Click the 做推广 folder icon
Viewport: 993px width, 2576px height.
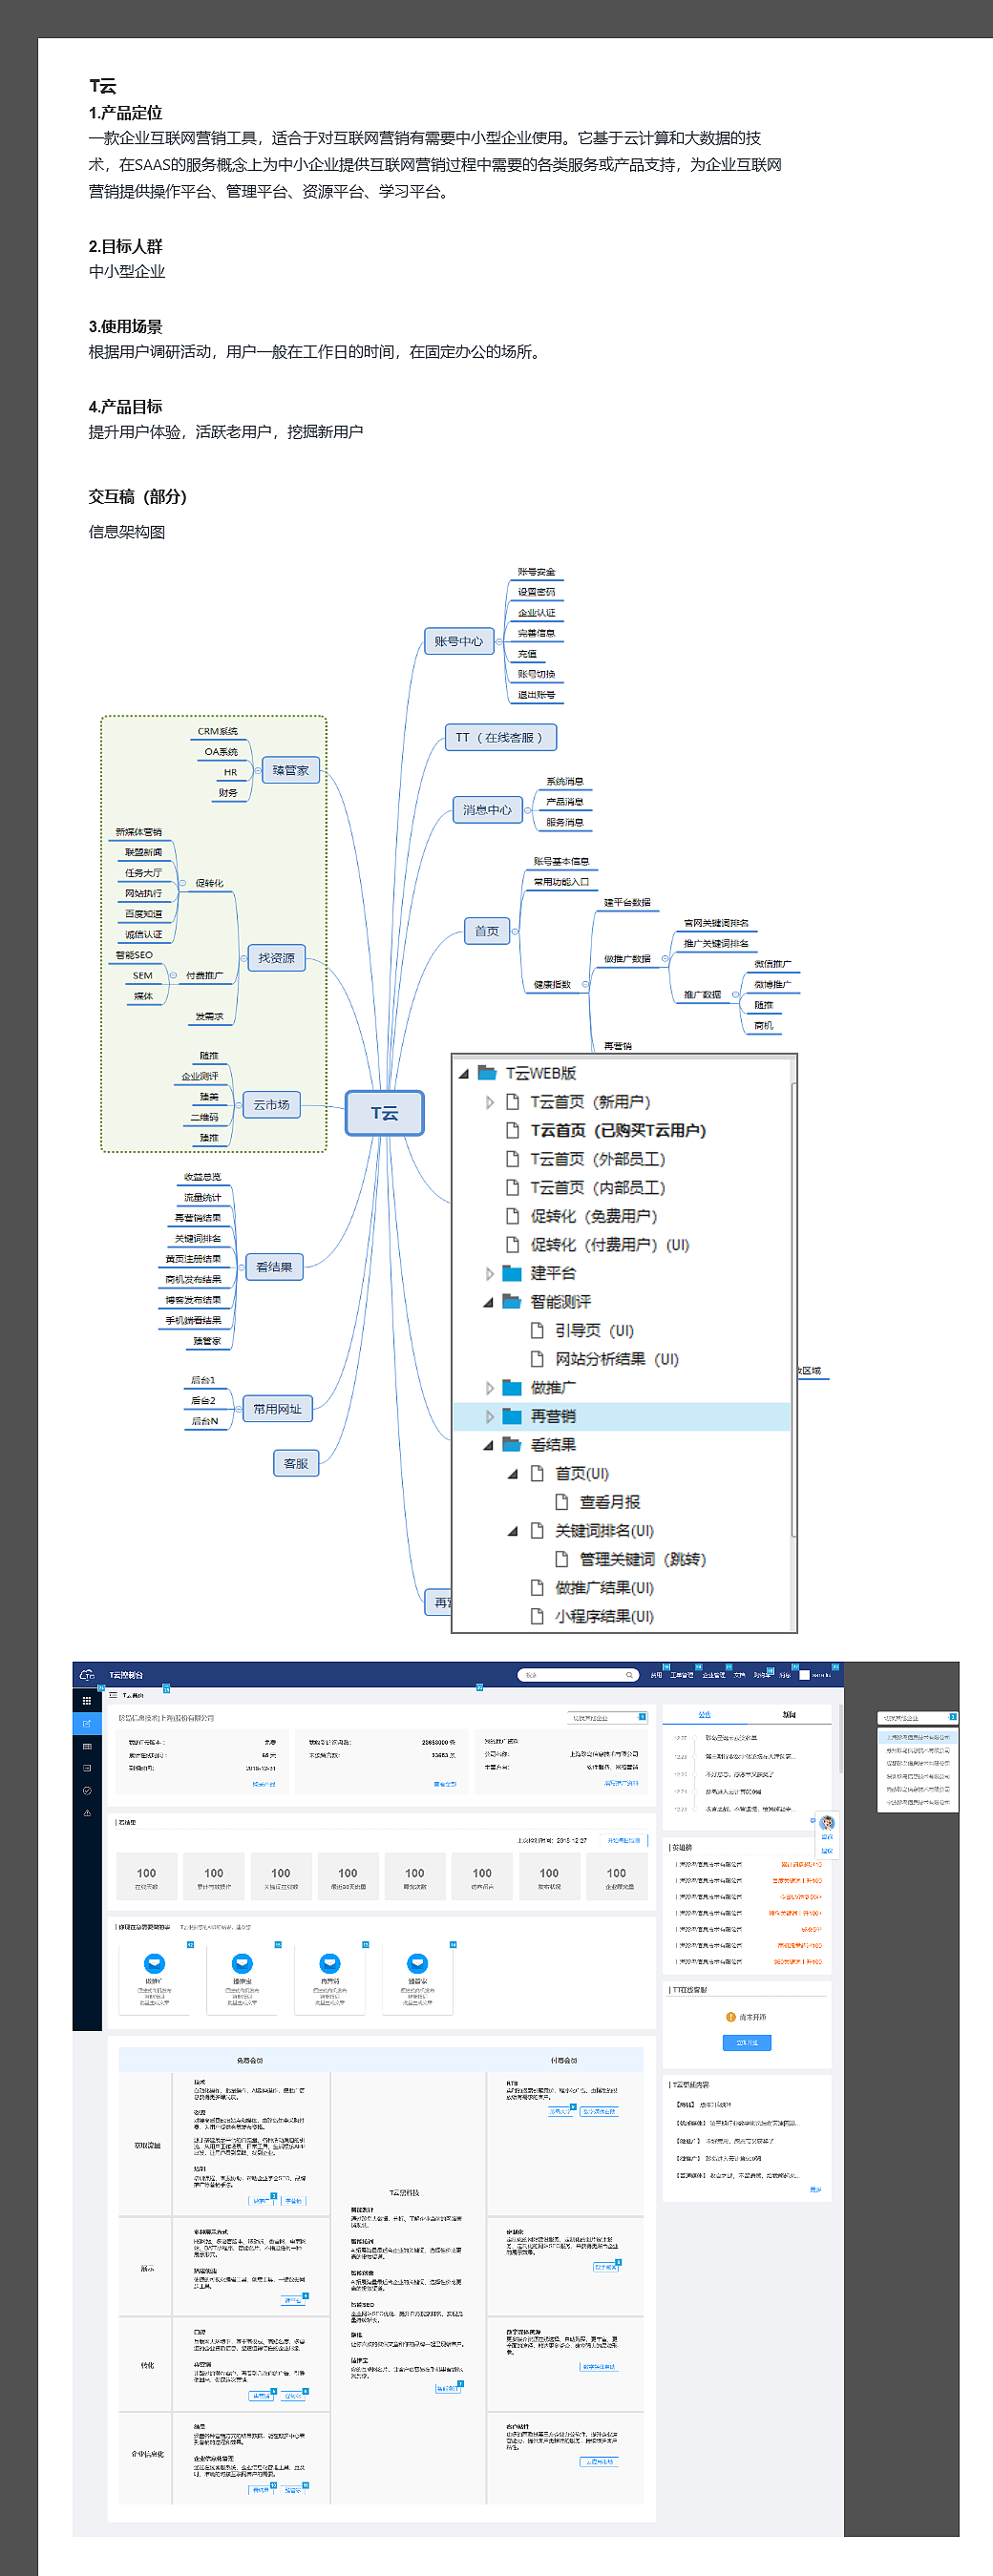pos(512,1387)
